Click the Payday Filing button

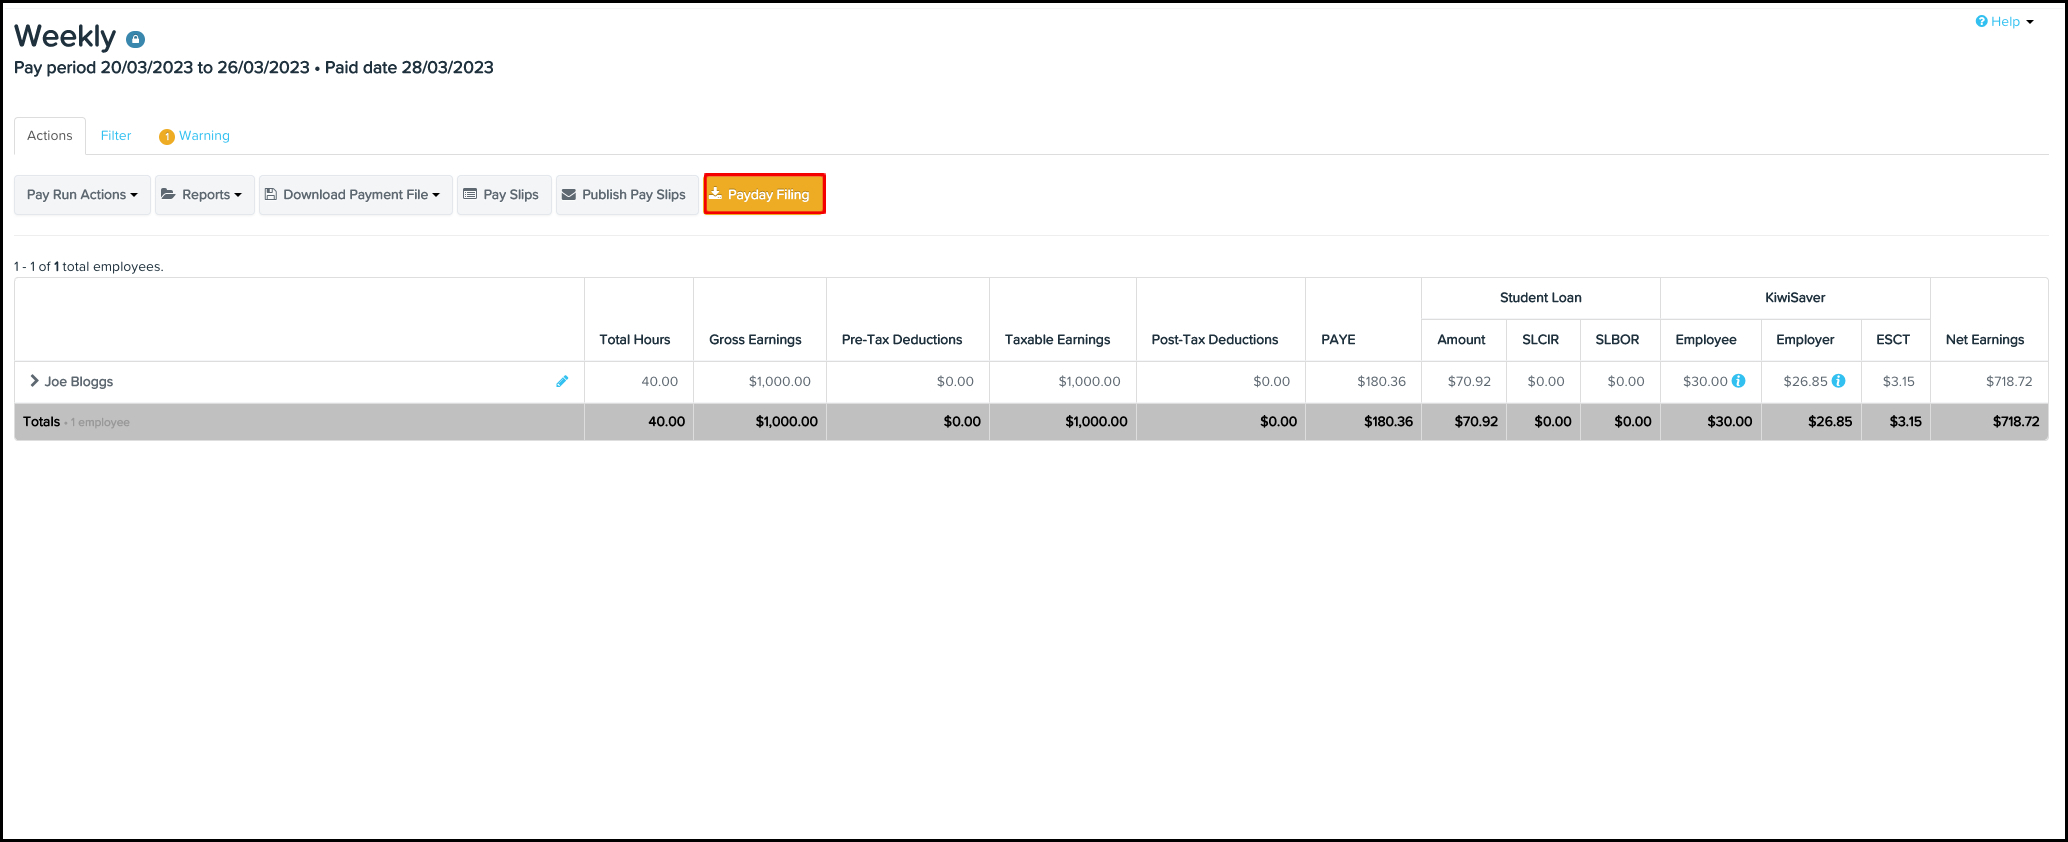click(764, 195)
